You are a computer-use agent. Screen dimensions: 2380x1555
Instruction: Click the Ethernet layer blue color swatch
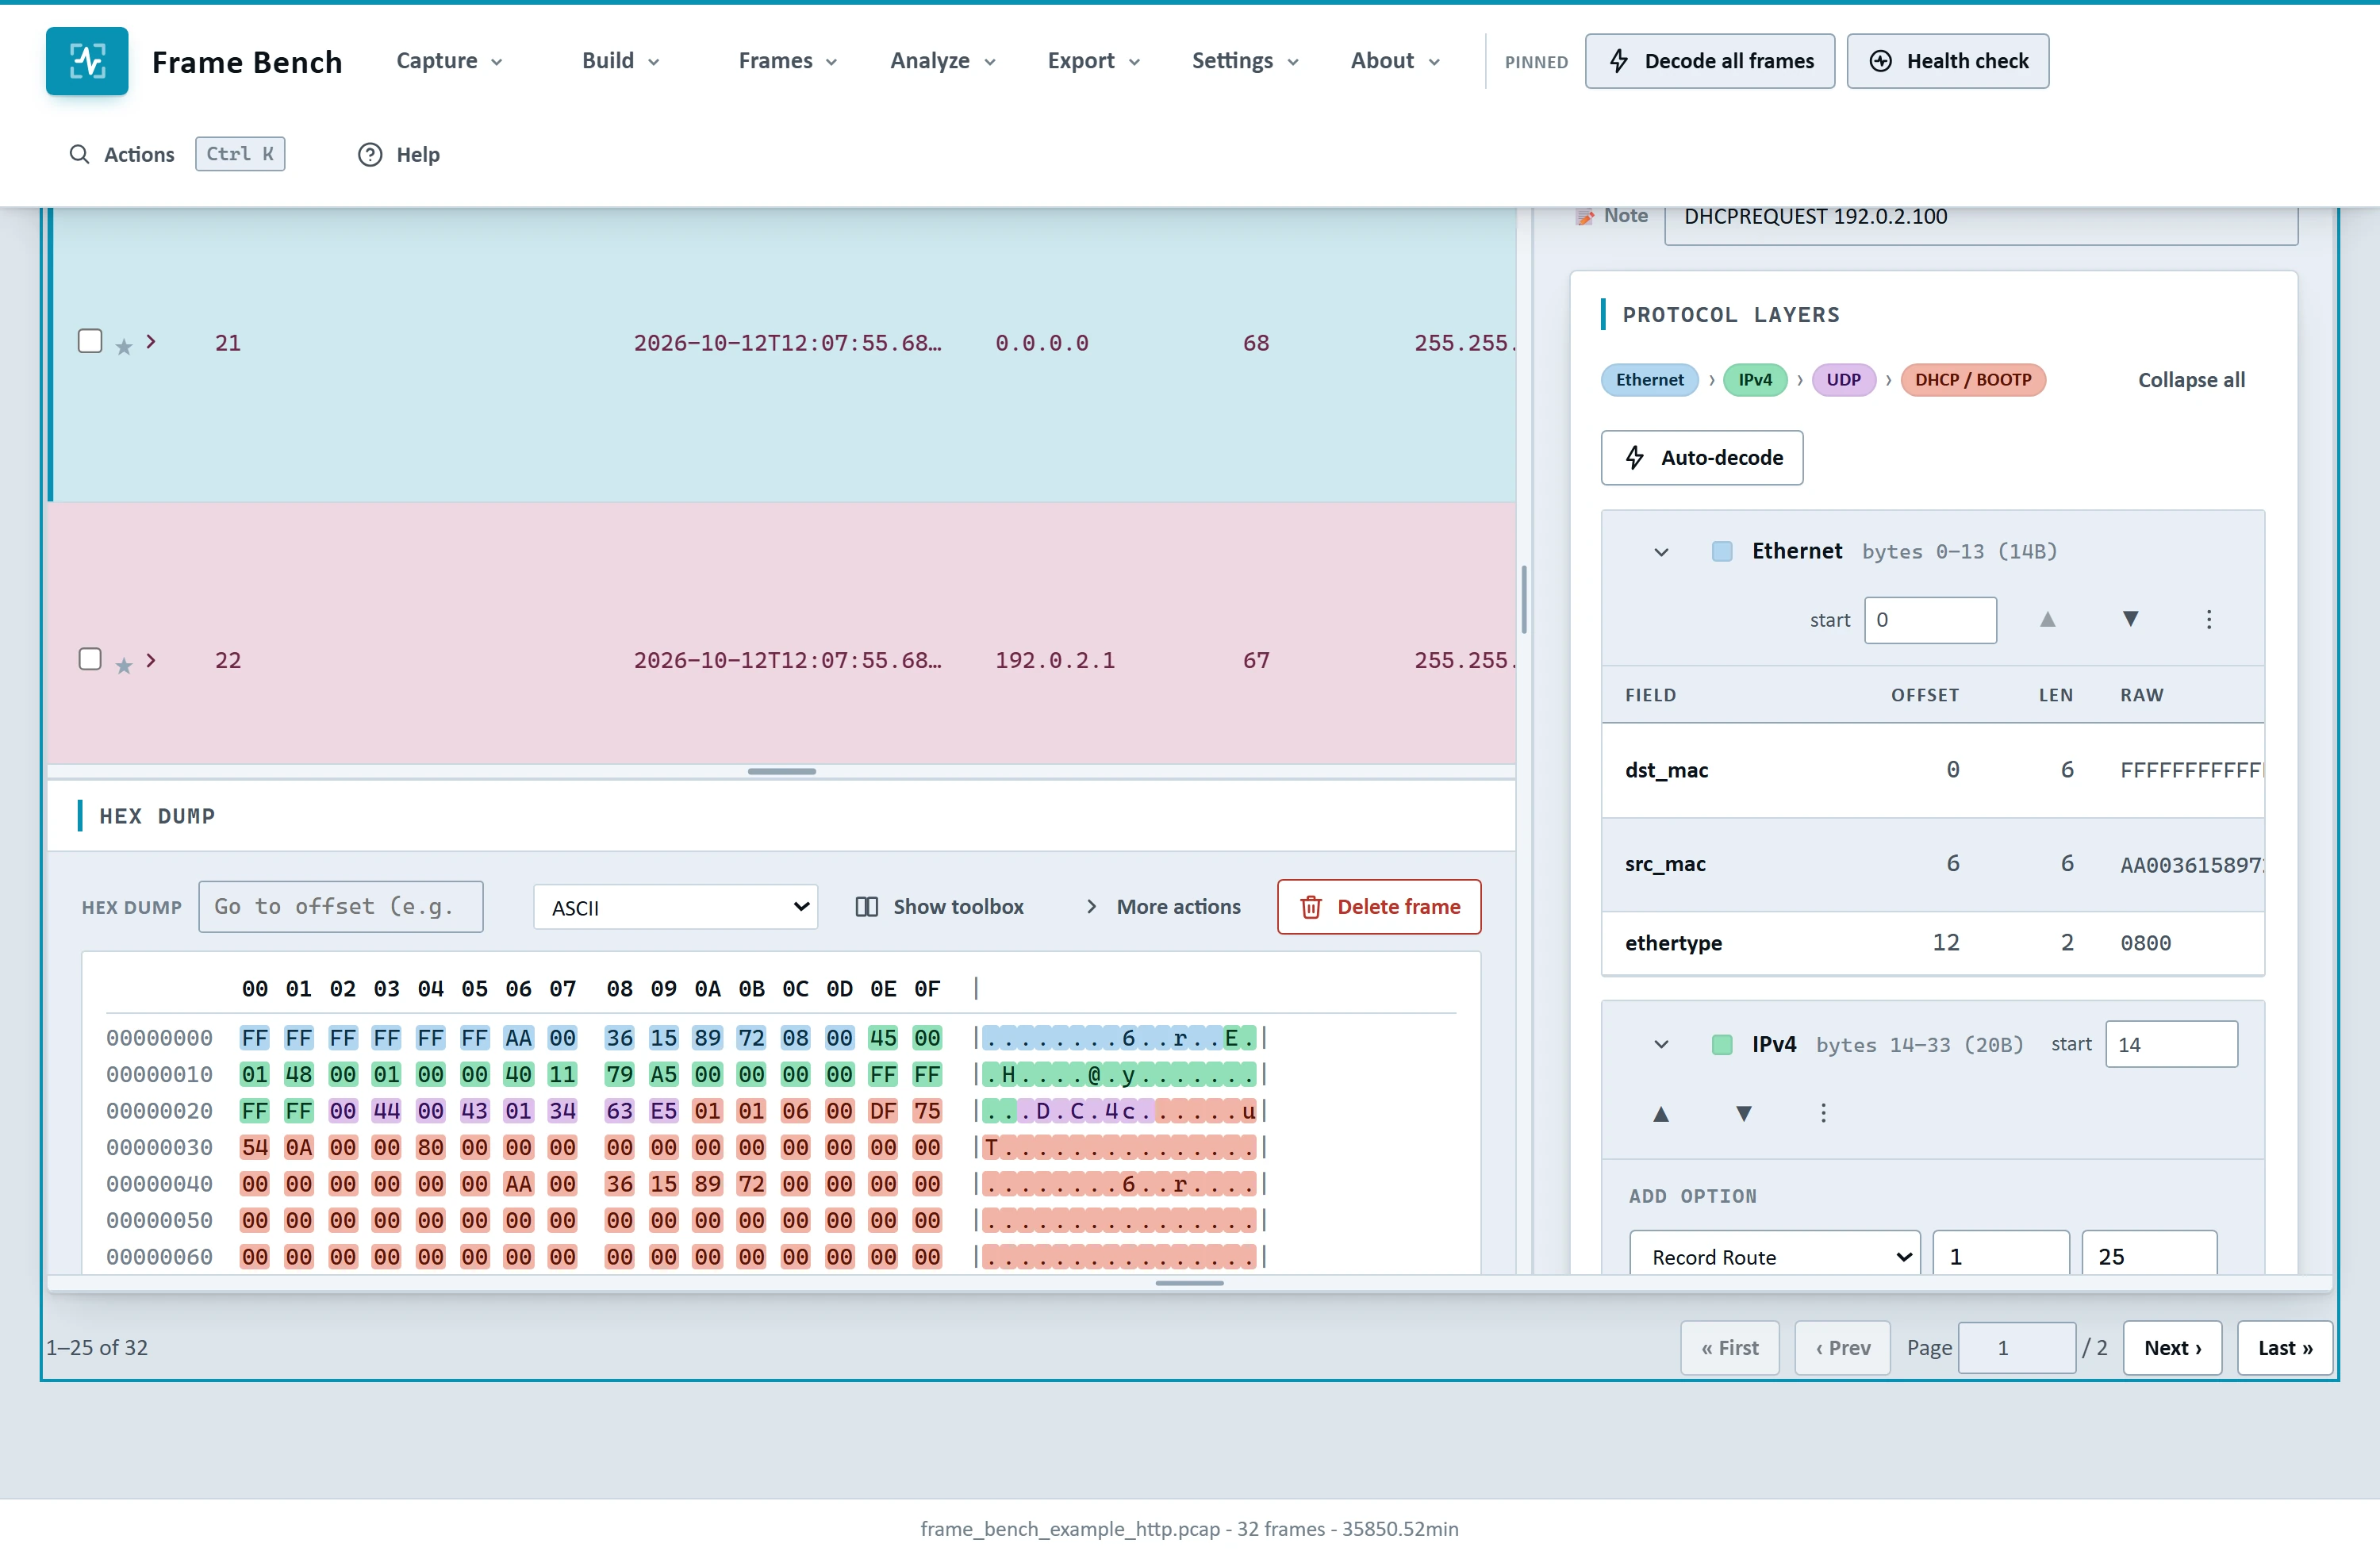click(1722, 552)
